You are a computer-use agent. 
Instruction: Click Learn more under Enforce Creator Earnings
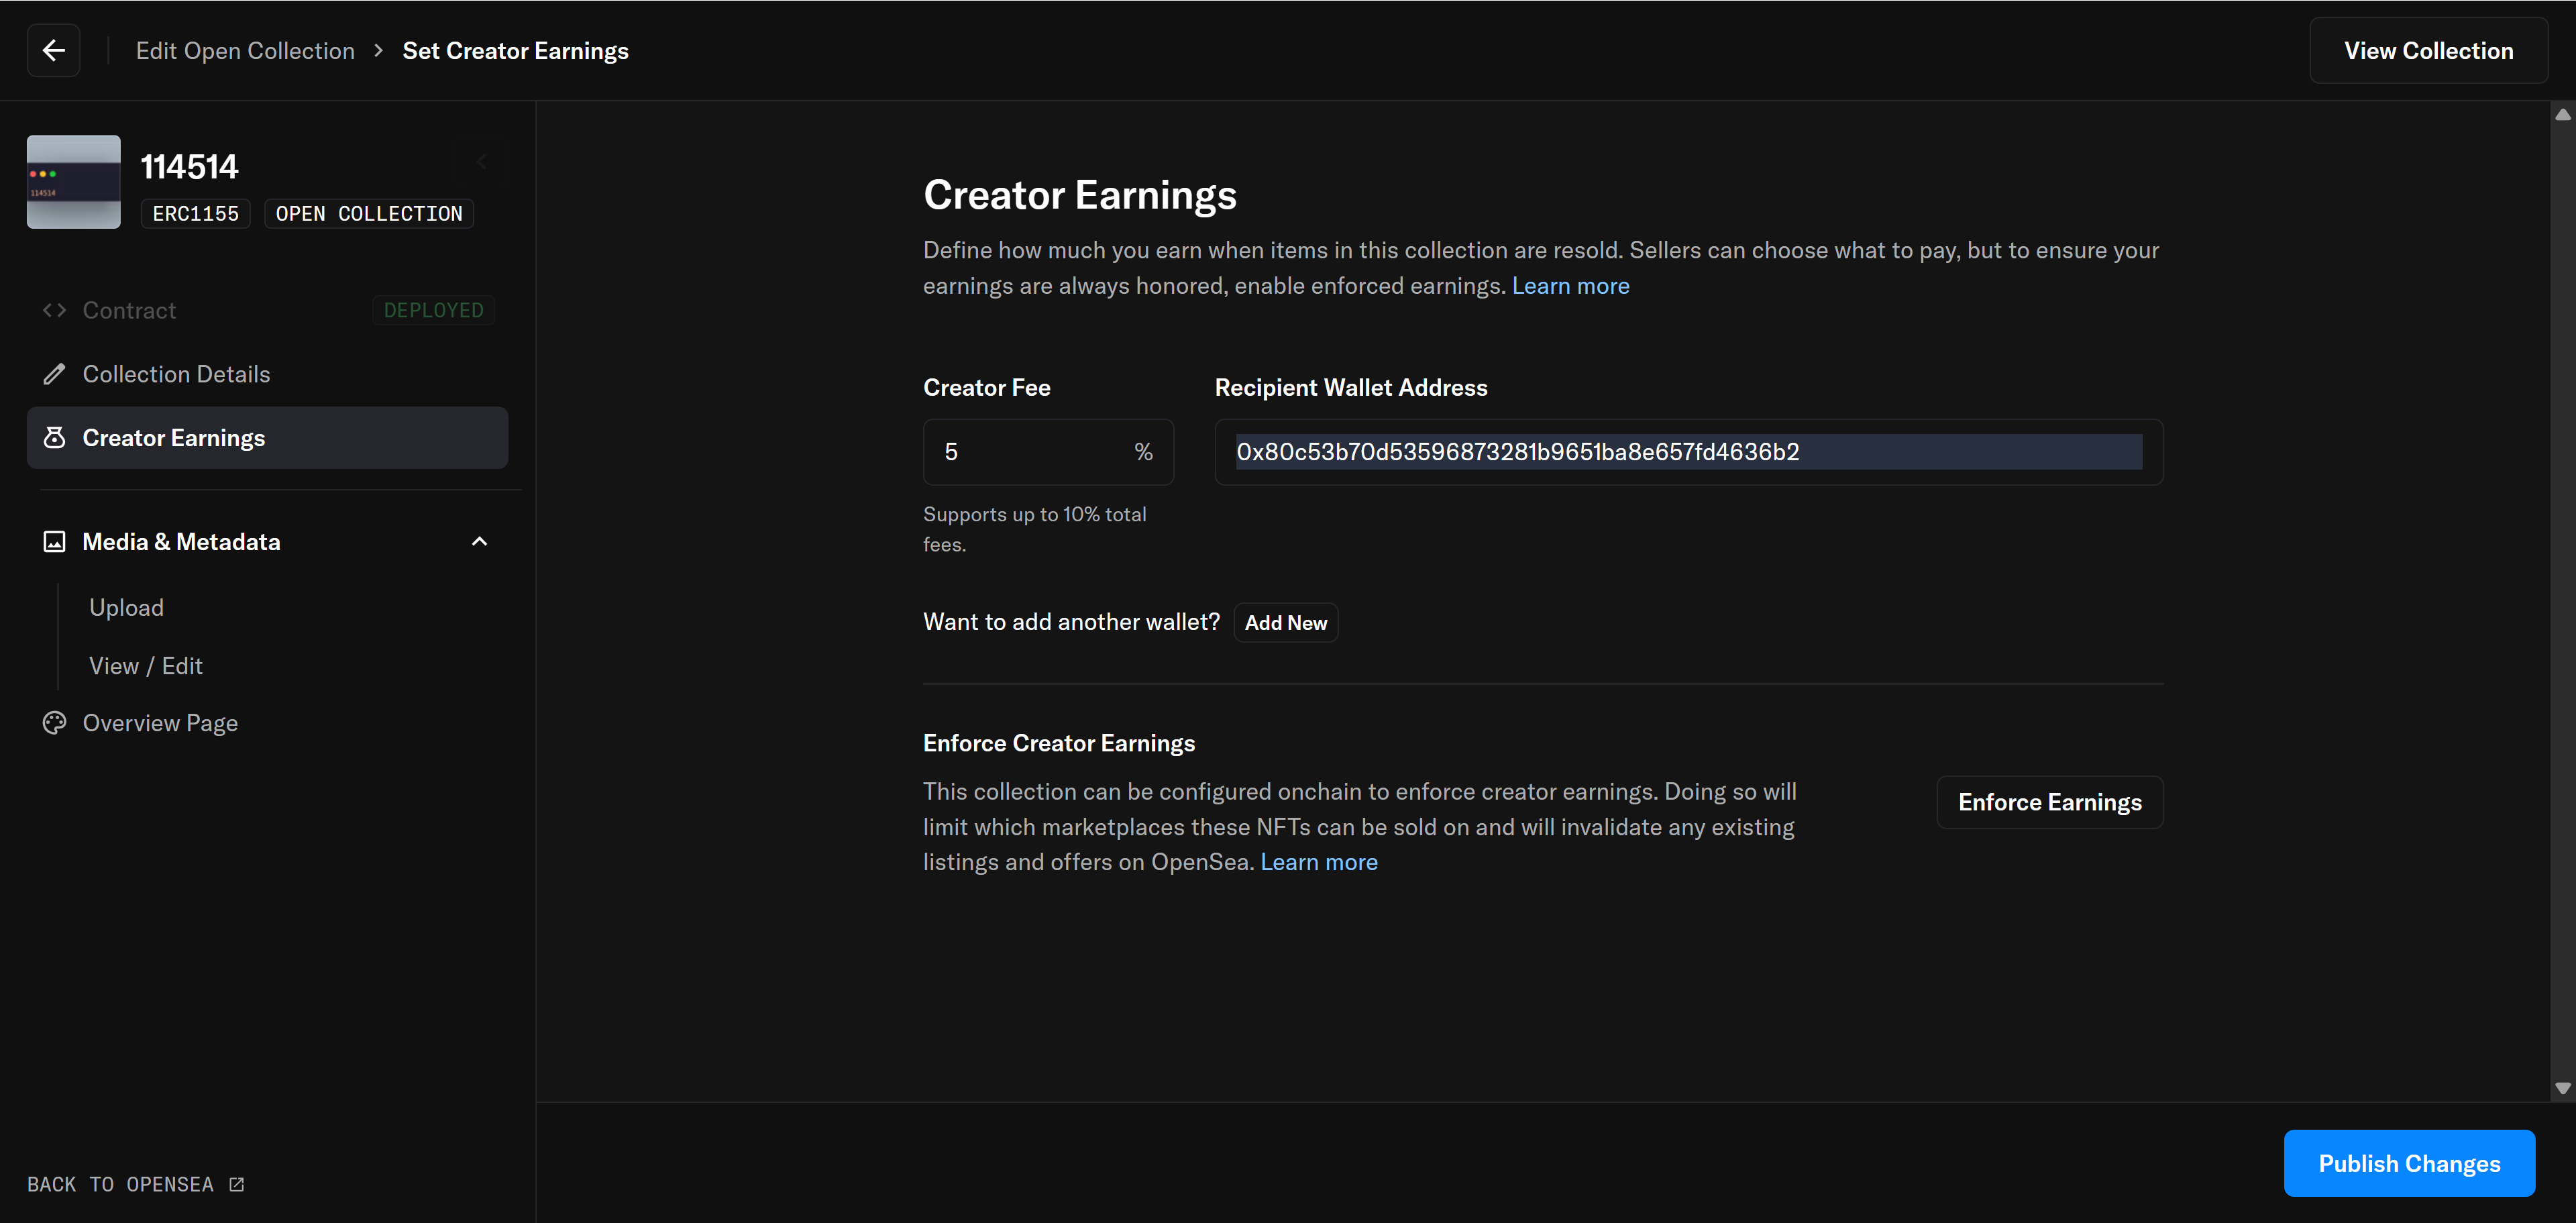coord(1318,862)
